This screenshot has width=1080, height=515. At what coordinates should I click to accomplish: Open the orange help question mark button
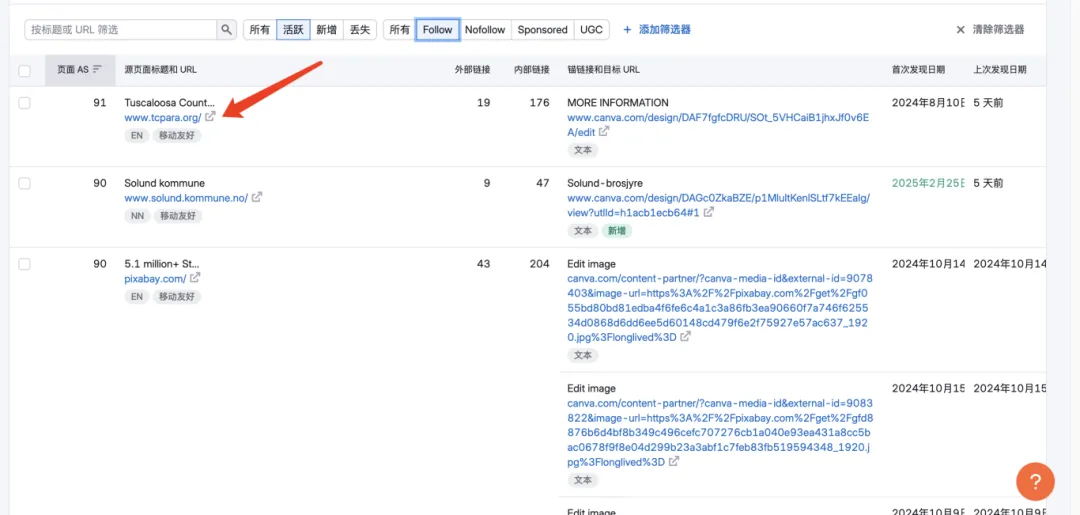tap(1035, 481)
